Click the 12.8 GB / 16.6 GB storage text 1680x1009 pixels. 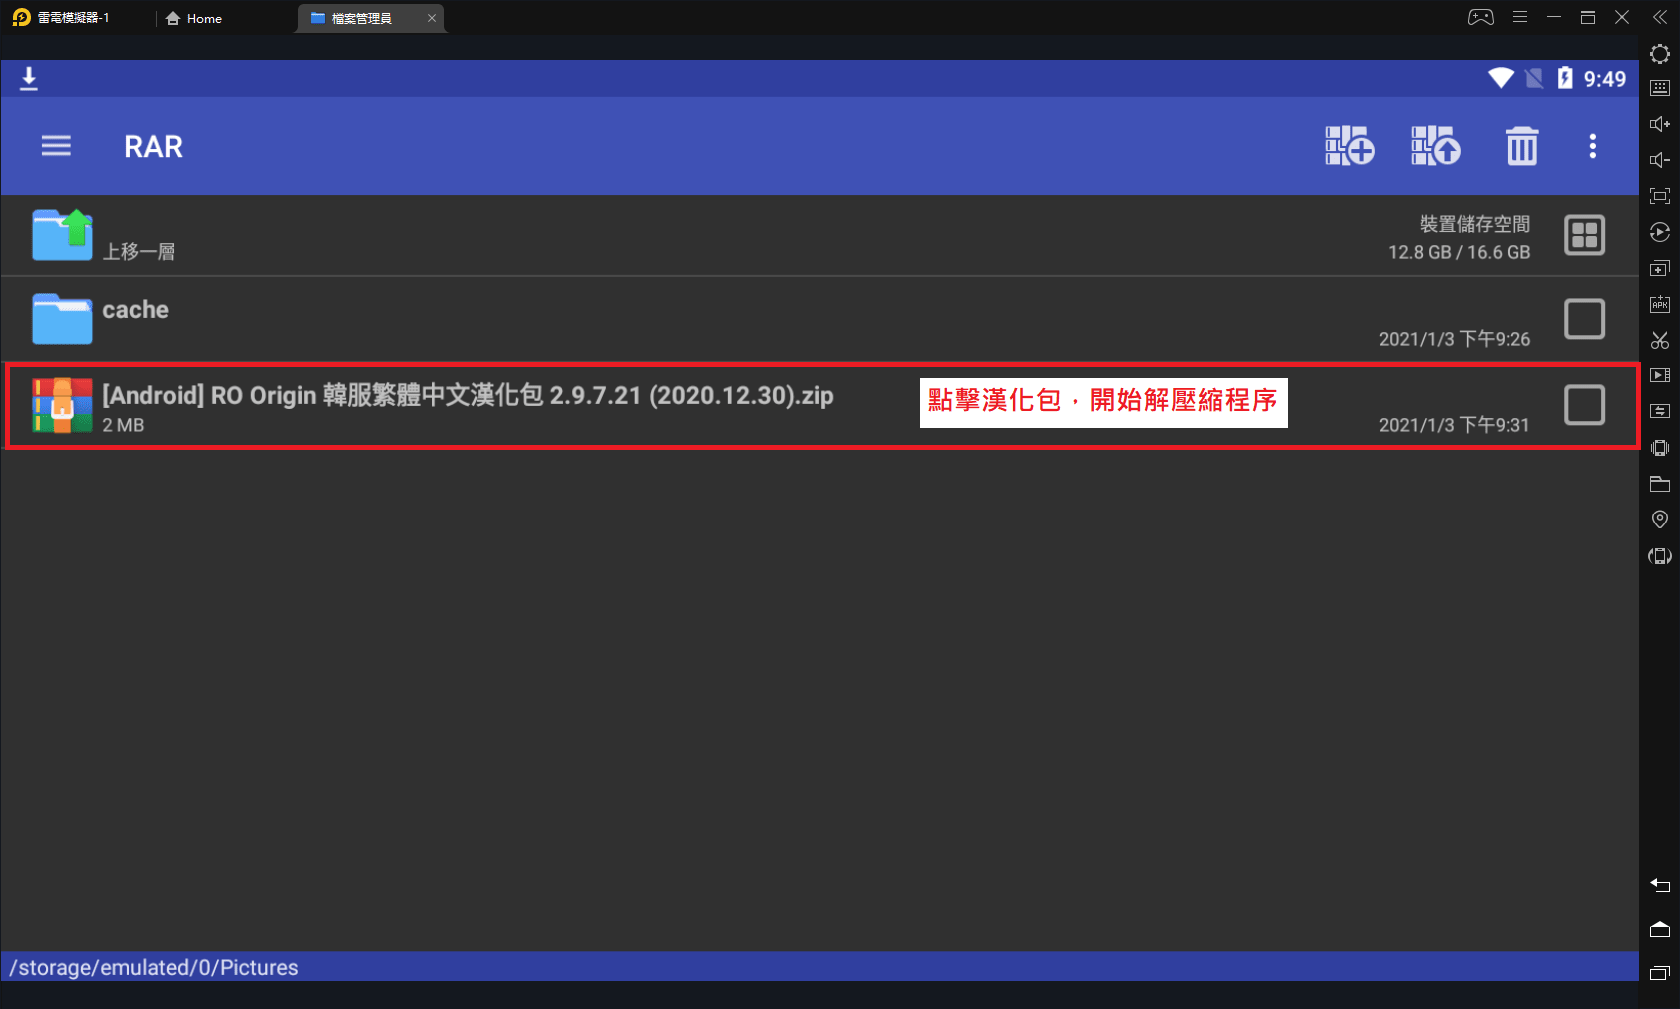1459,252
